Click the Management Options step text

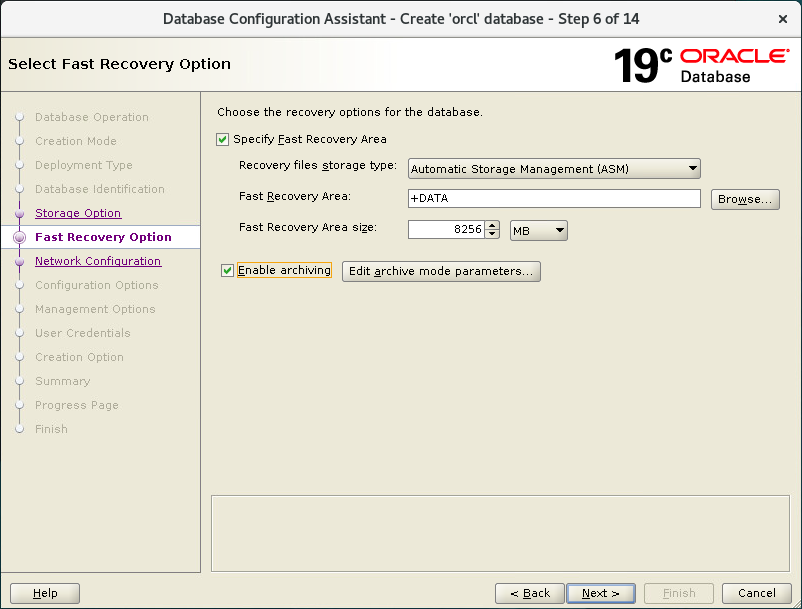95,309
